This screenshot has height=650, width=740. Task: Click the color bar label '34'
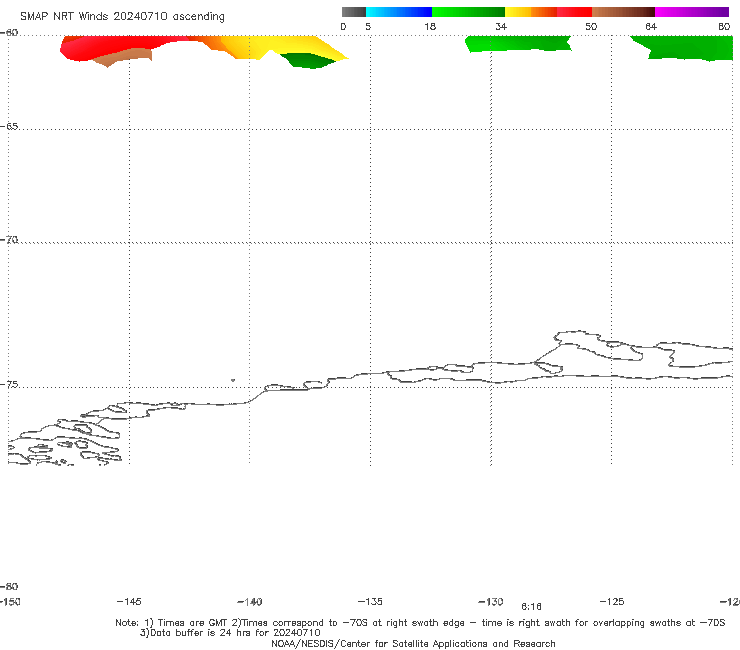coord(501,26)
